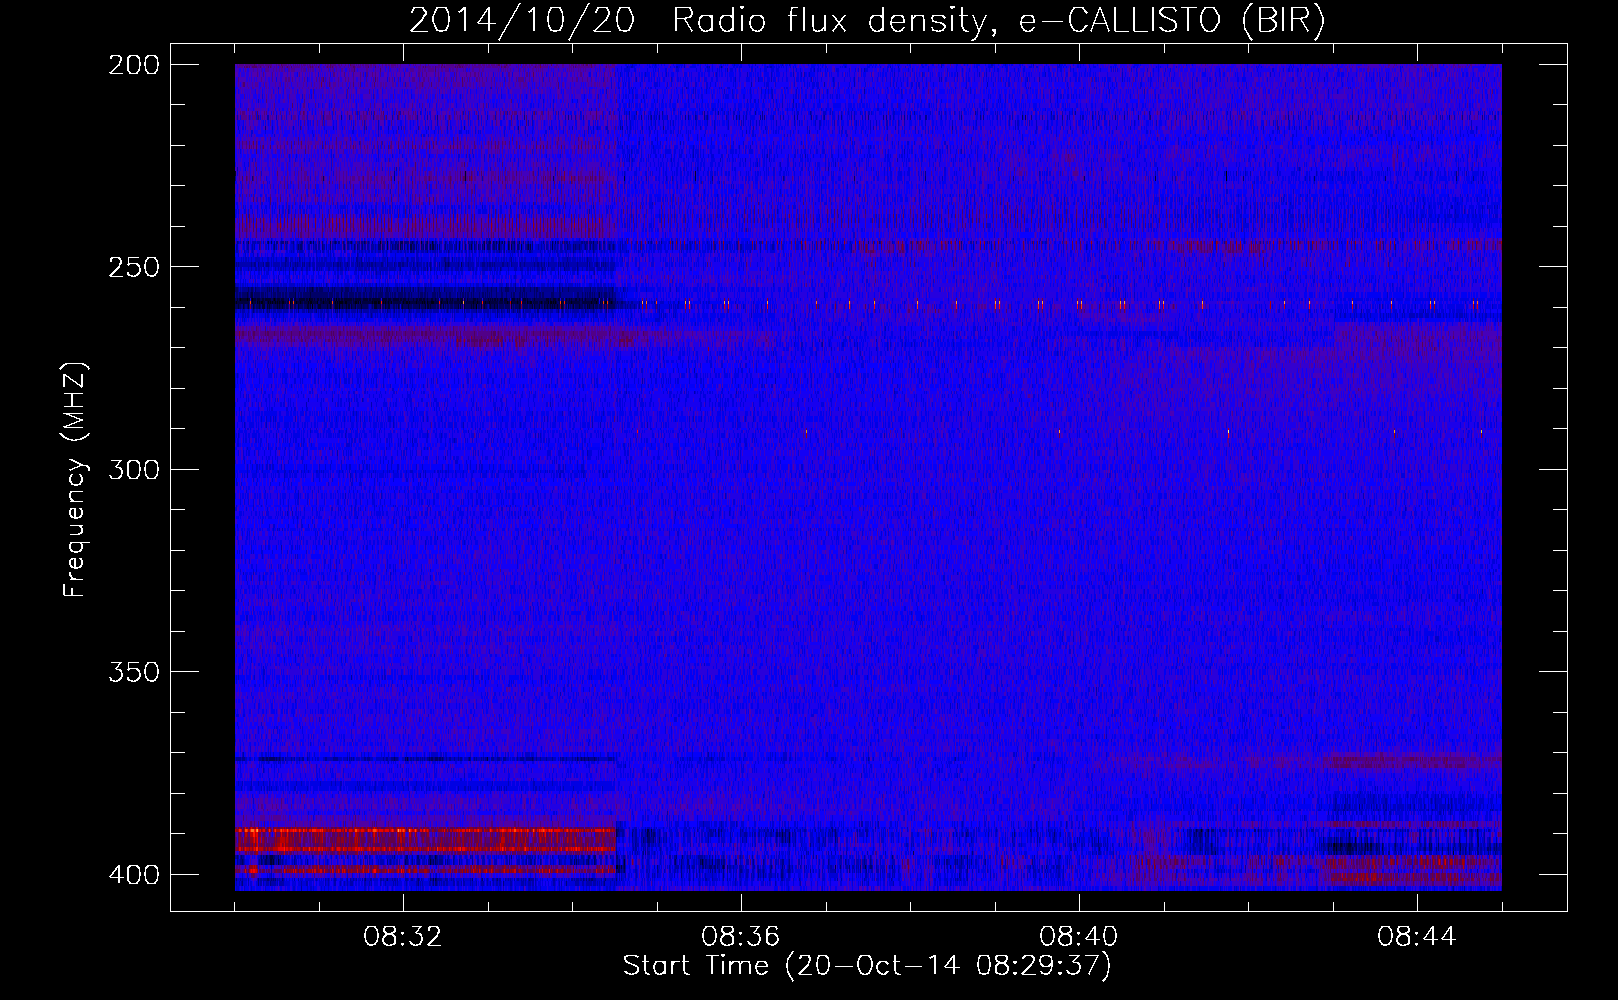The width and height of the screenshot is (1618, 1000).
Task: Click the plot title '2014/10/20 Radio flux density, e-CALLISTO (BIR)'
Action: pos(867,21)
